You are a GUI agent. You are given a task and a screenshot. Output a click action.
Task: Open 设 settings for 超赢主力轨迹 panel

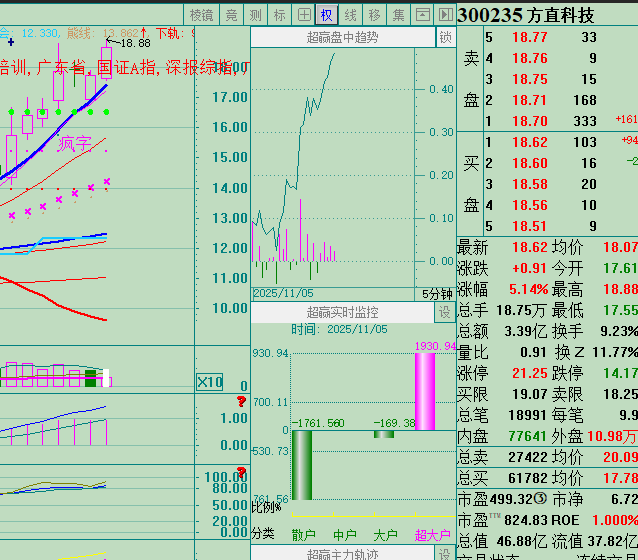[x=444, y=553]
